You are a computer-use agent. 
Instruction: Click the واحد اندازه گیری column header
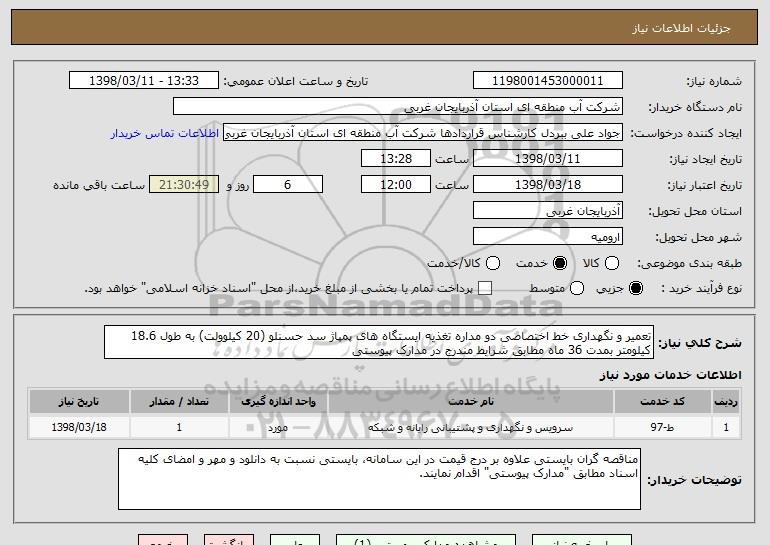(x=278, y=402)
